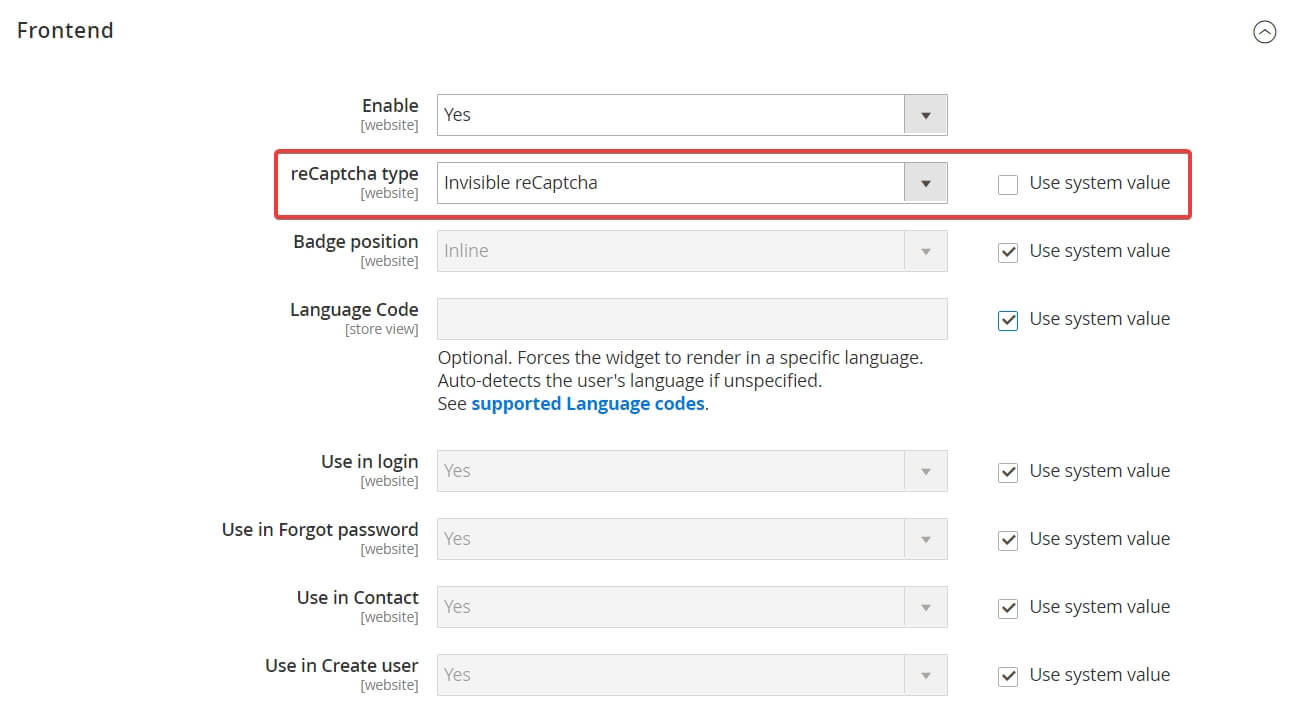
Task: Uncheck Use system value for Badge position
Action: point(1008,252)
